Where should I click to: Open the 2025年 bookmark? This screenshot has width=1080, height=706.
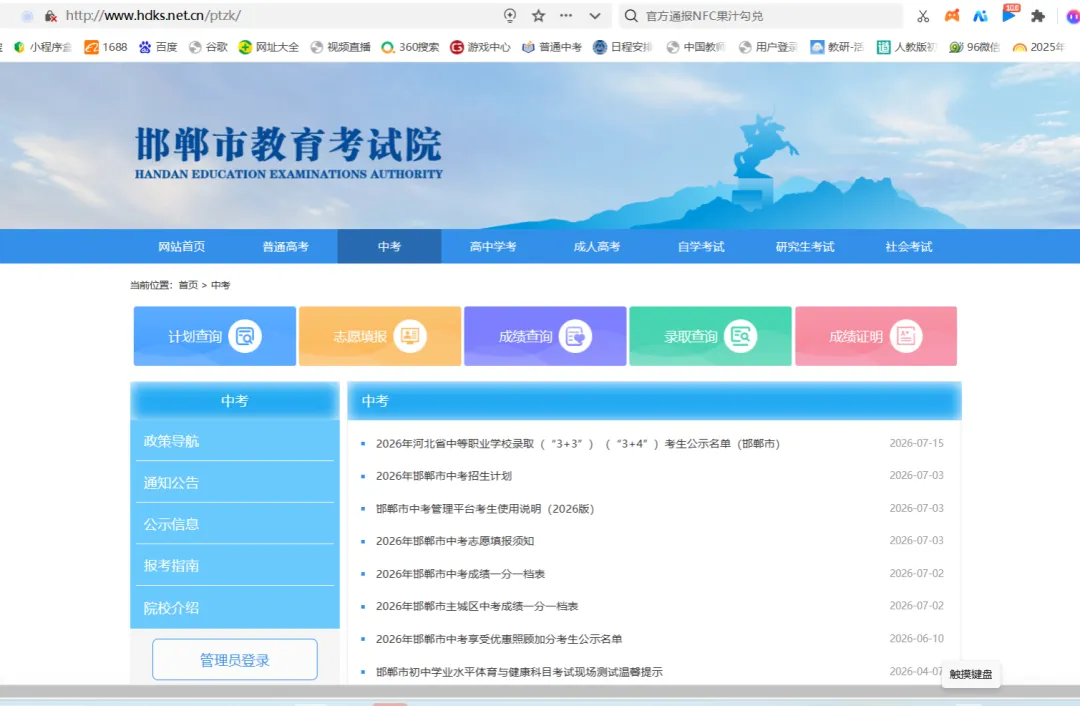coord(1039,47)
